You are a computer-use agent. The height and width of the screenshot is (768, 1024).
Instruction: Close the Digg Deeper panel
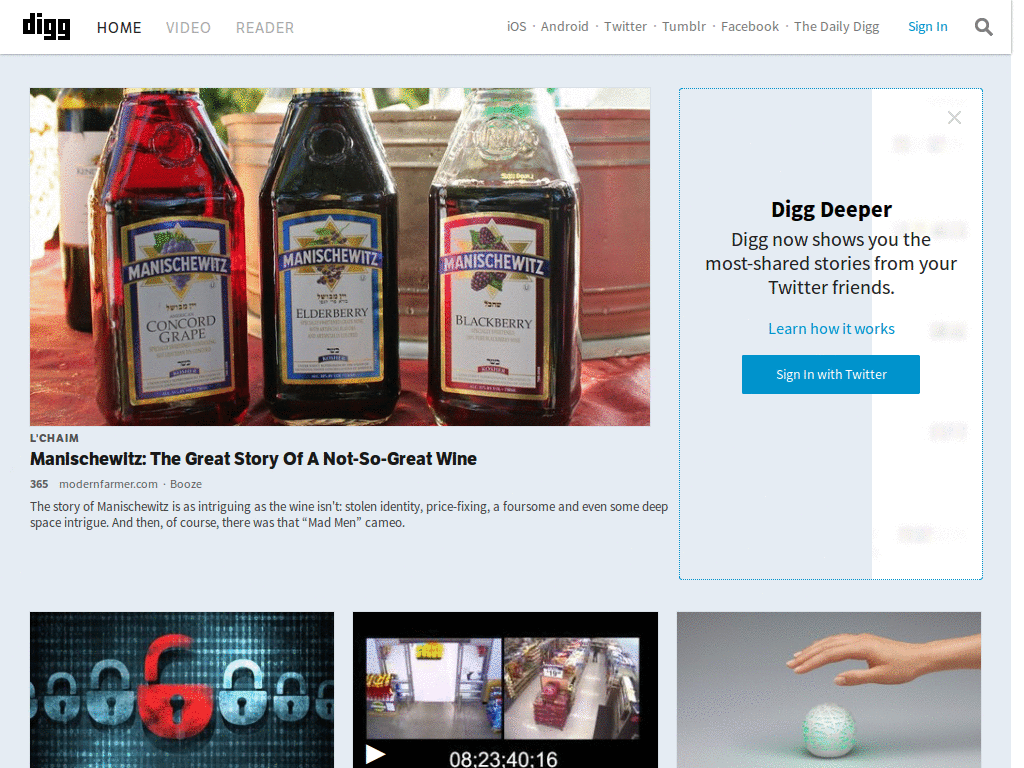pyautogui.click(x=954, y=118)
